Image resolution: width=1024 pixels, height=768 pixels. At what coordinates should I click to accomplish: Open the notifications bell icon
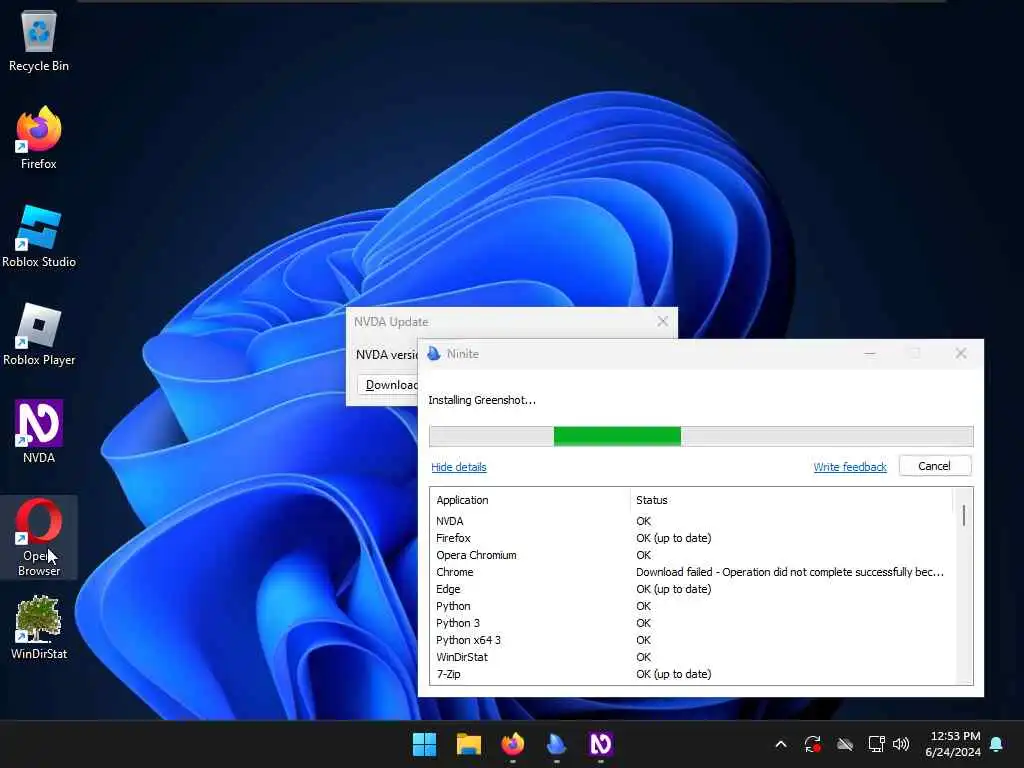(x=997, y=744)
